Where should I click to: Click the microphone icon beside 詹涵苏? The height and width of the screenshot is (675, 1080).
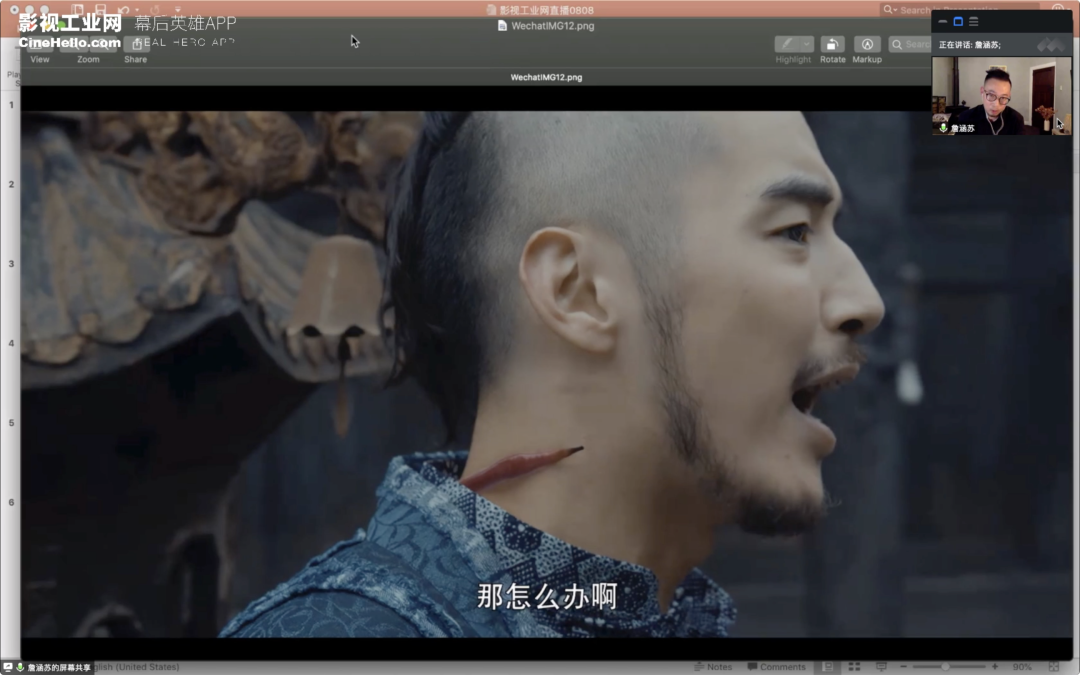click(x=943, y=128)
